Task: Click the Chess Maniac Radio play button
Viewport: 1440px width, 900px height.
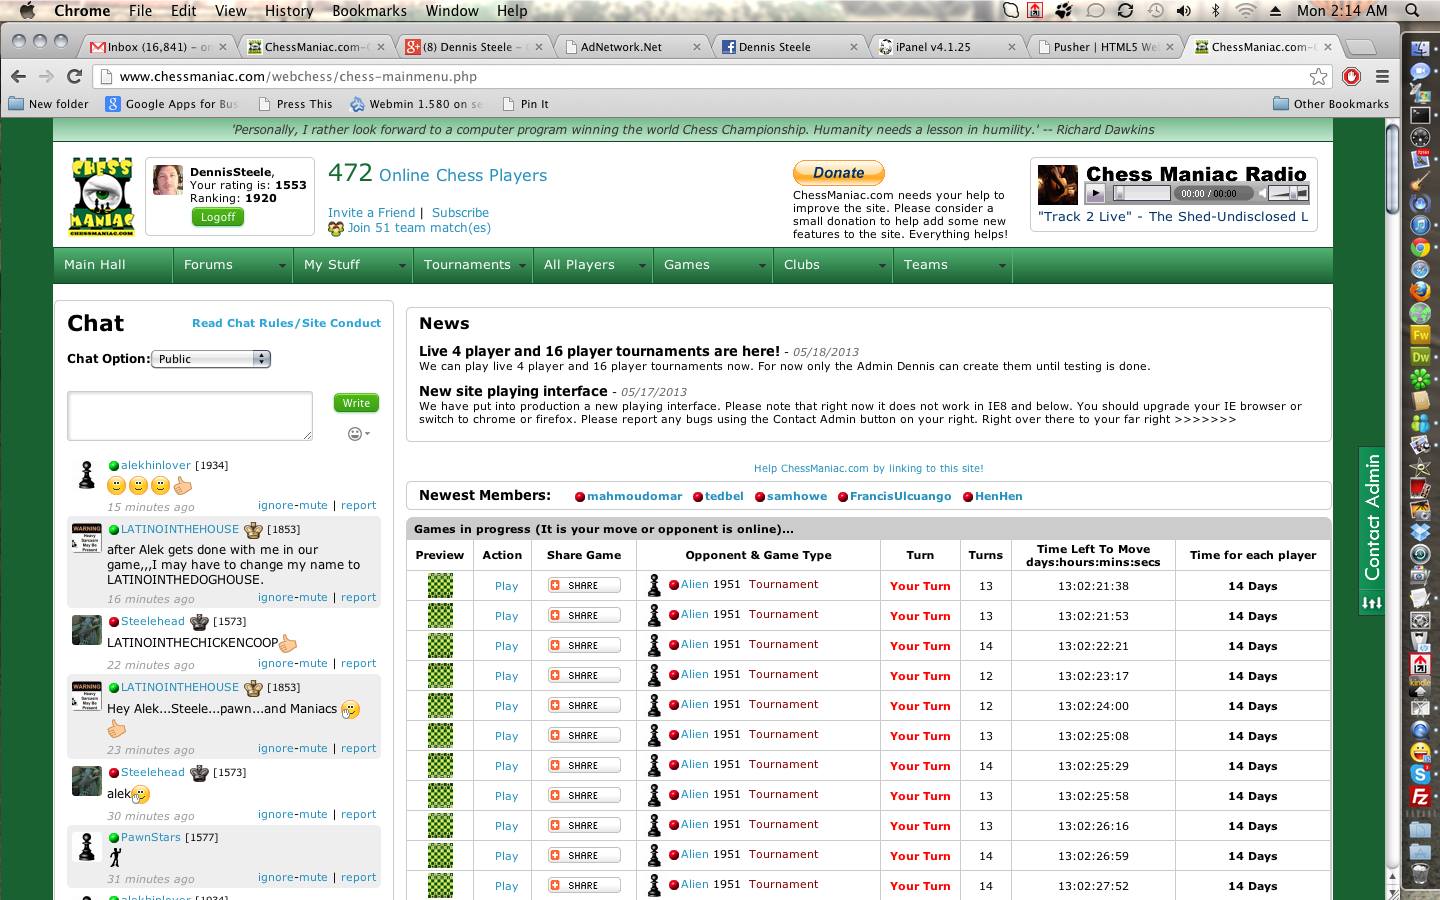Action: click(x=1095, y=194)
